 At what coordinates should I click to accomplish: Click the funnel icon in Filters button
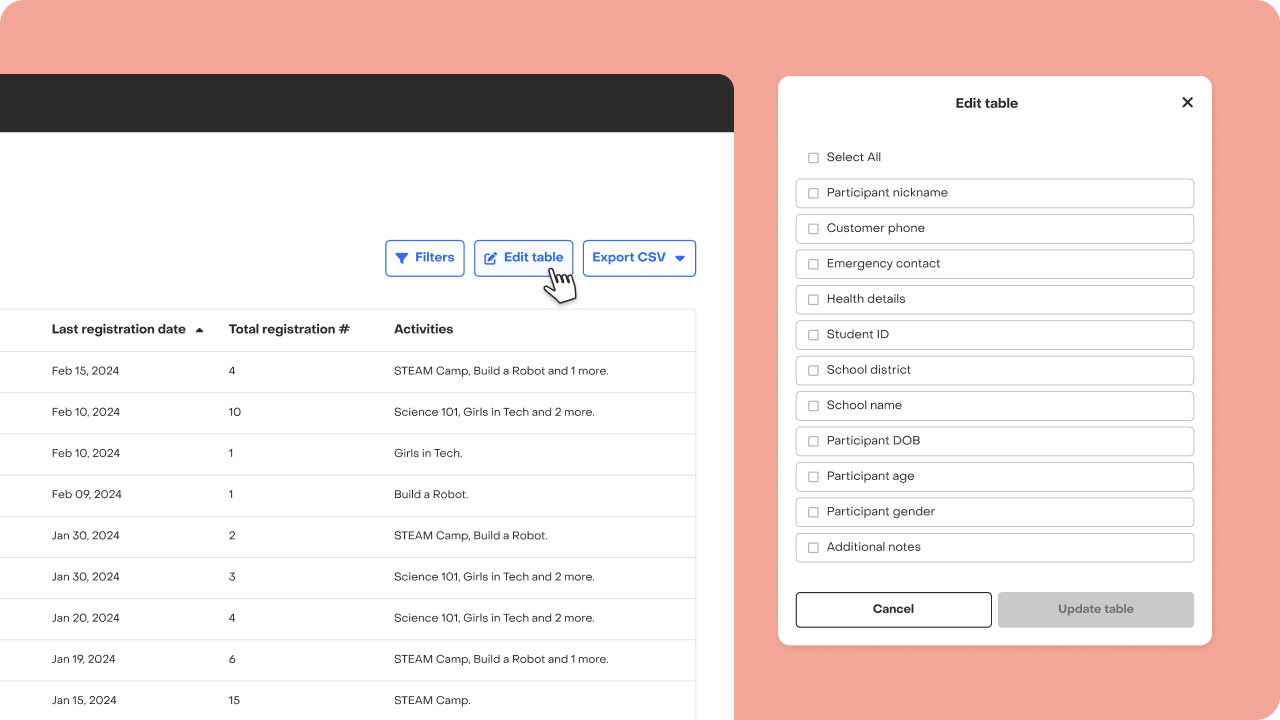click(402, 258)
